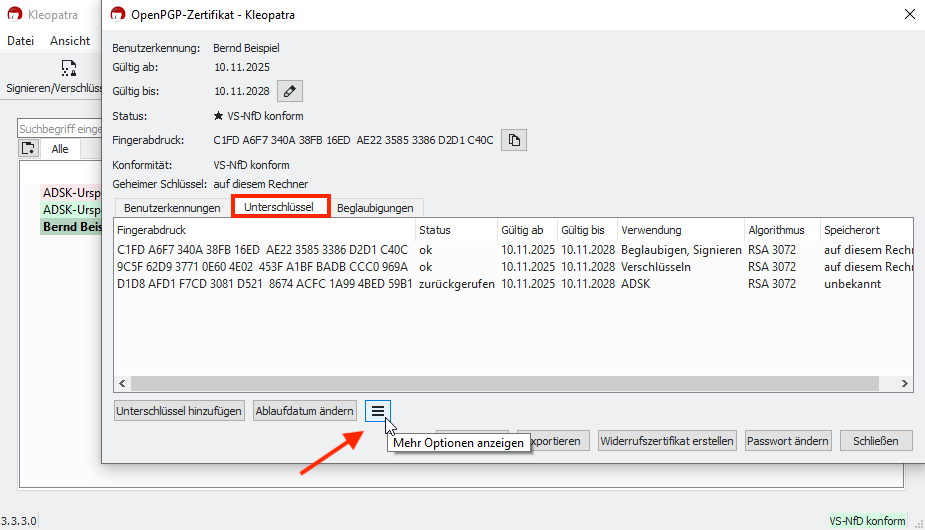Image resolution: width=925 pixels, height=530 pixels.
Task: Open the hamburger menu for more options
Action: click(x=377, y=411)
